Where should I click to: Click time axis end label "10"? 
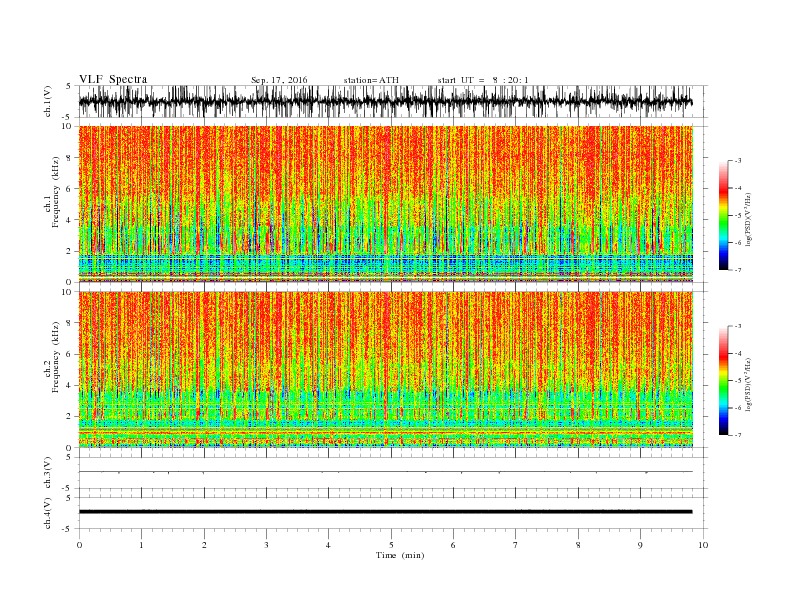703,545
